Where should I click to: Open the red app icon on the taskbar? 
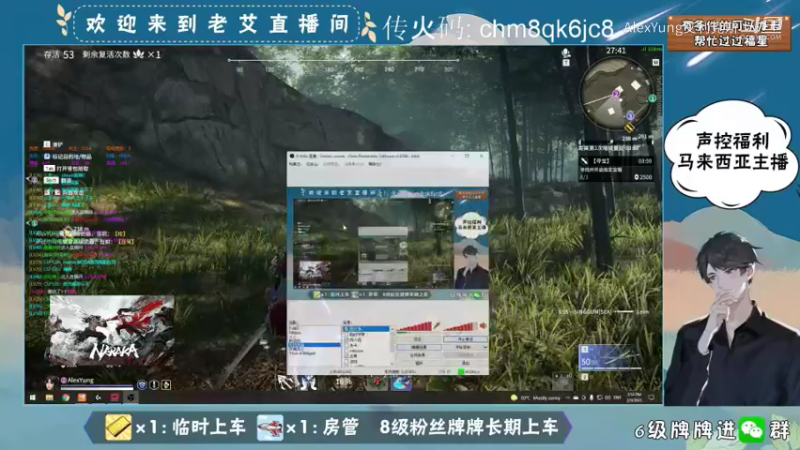[115, 397]
